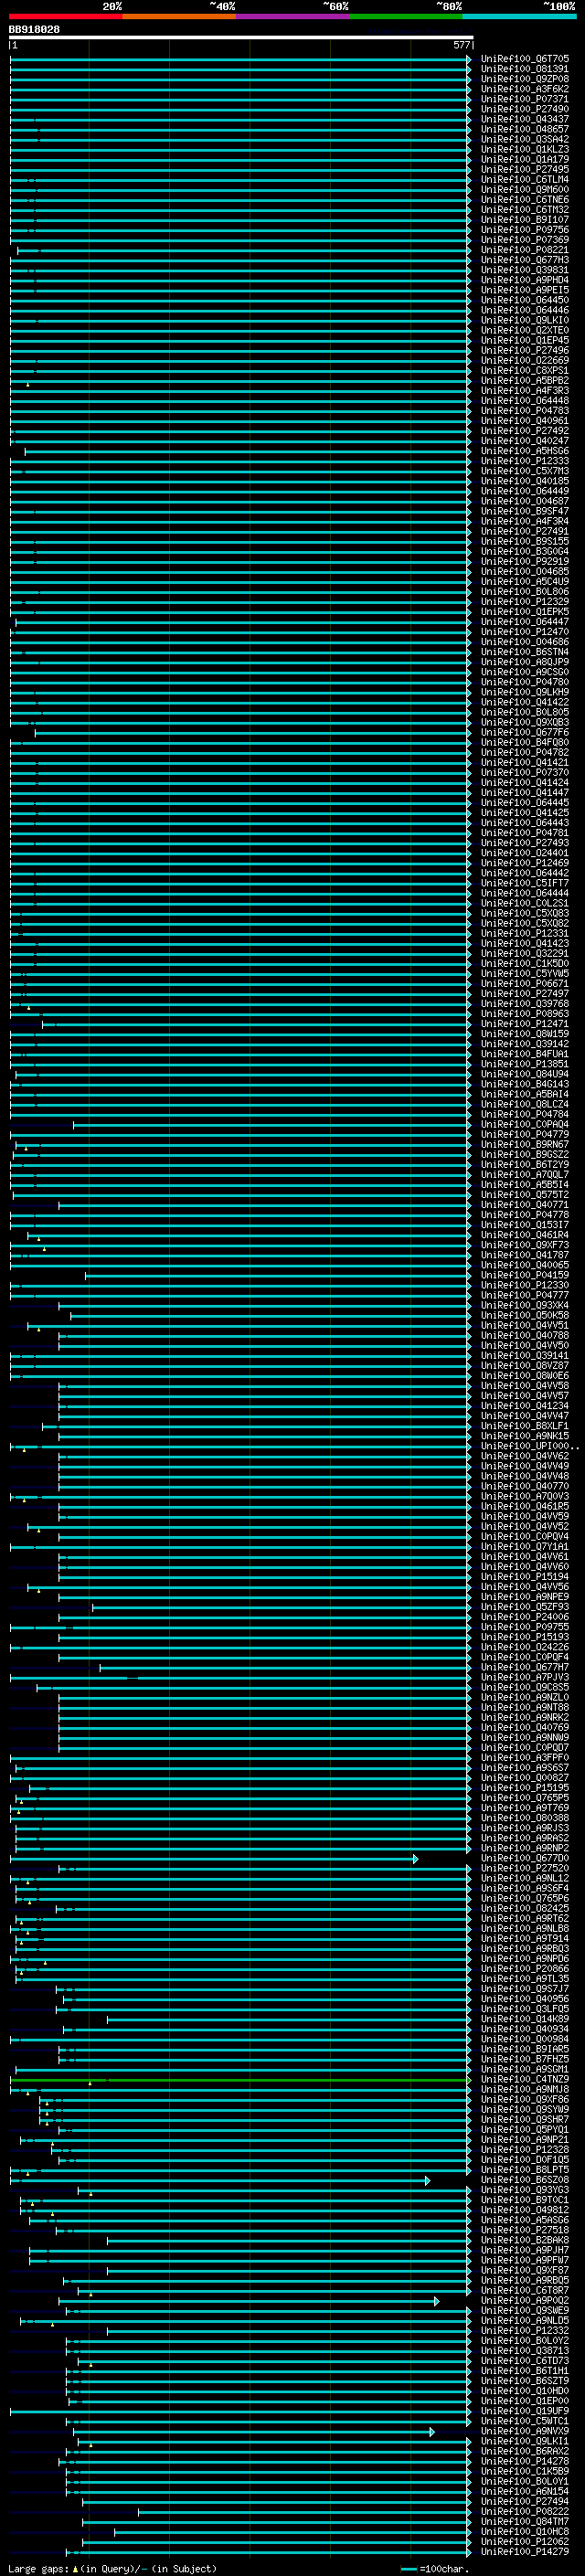
Task: Select the UniRef100_Q9SWE9 label
Action: [x=525, y=2311]
